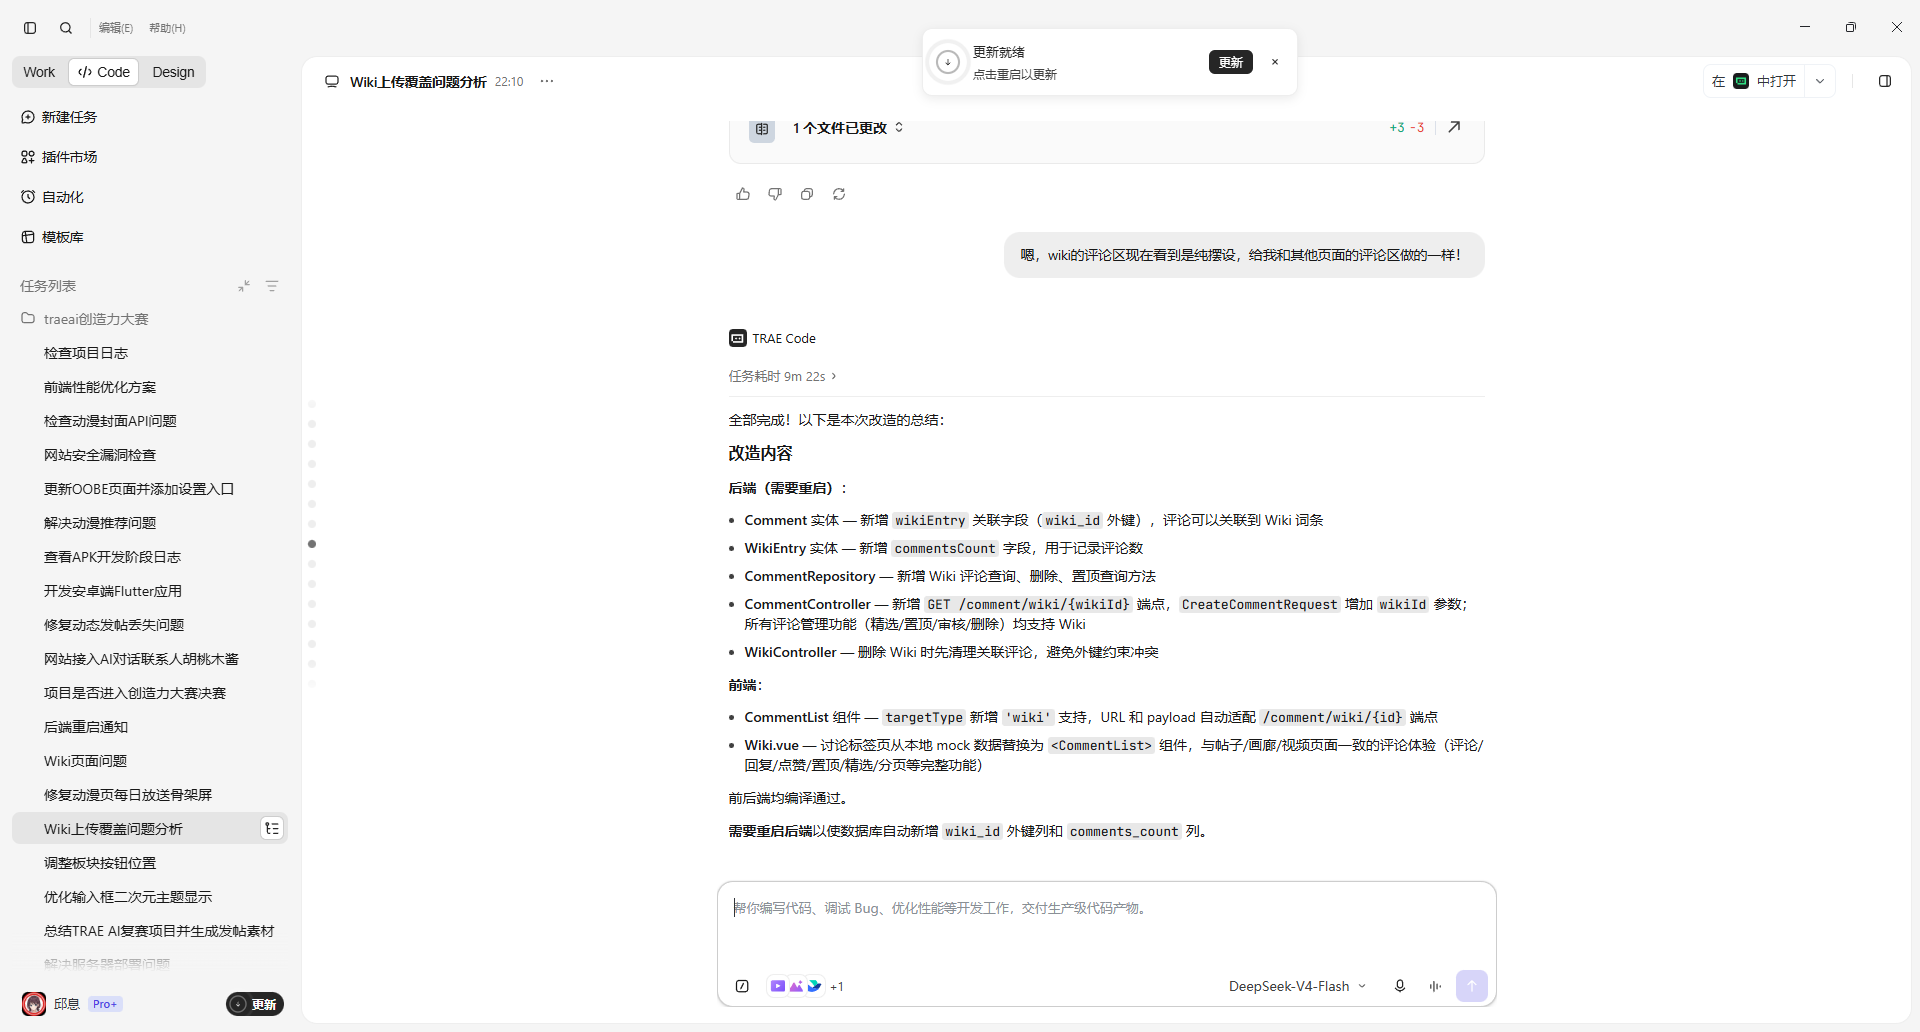Image resolution: width=1920 pixels, height=1032 pixels.
Task: Collapse the traeai创造力大赛 folder
Action: click(85, 319)
